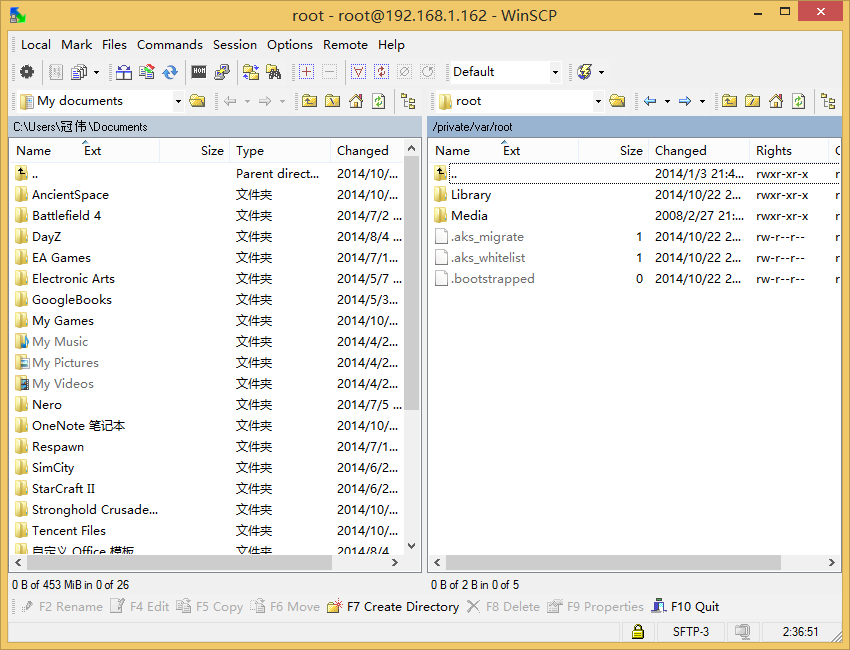Go to local home directory icon
Viewport: 850px width, 650px height.
coord(356,101)
